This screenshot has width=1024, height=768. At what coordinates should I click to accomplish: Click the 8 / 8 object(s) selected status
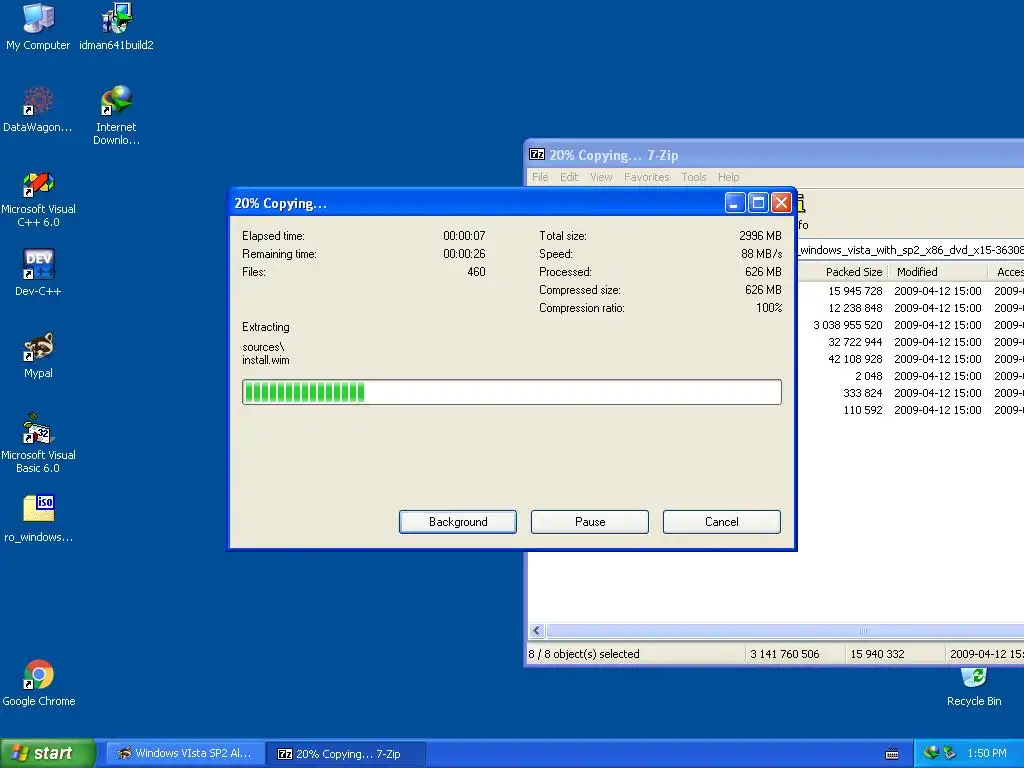[x=584, y=654]
